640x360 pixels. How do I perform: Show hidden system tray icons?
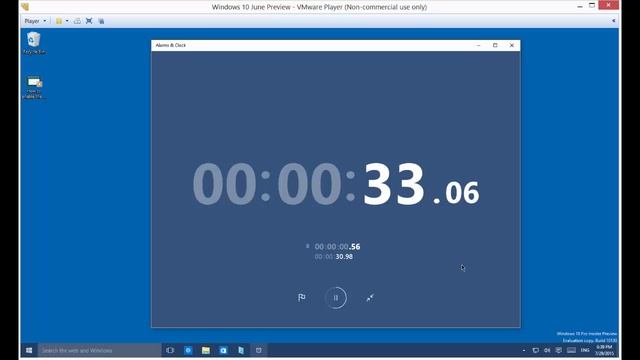click(524, 350)
